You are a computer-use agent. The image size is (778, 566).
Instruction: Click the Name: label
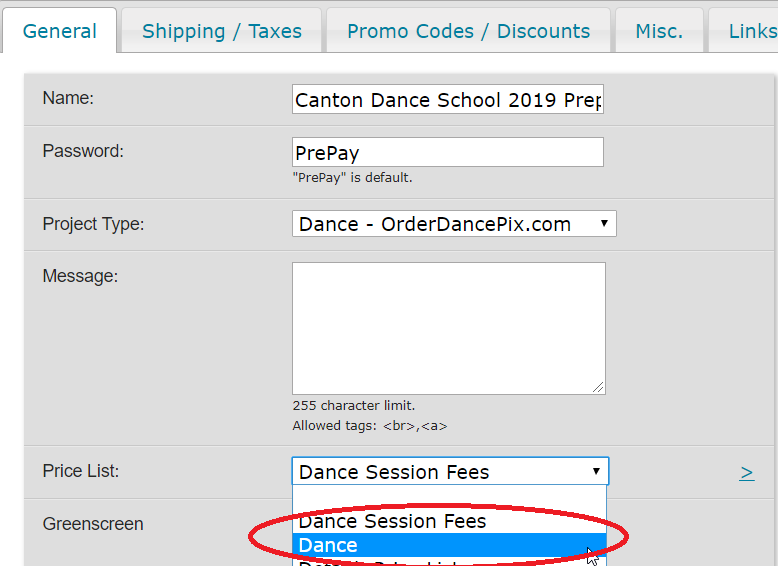point(68,98)
